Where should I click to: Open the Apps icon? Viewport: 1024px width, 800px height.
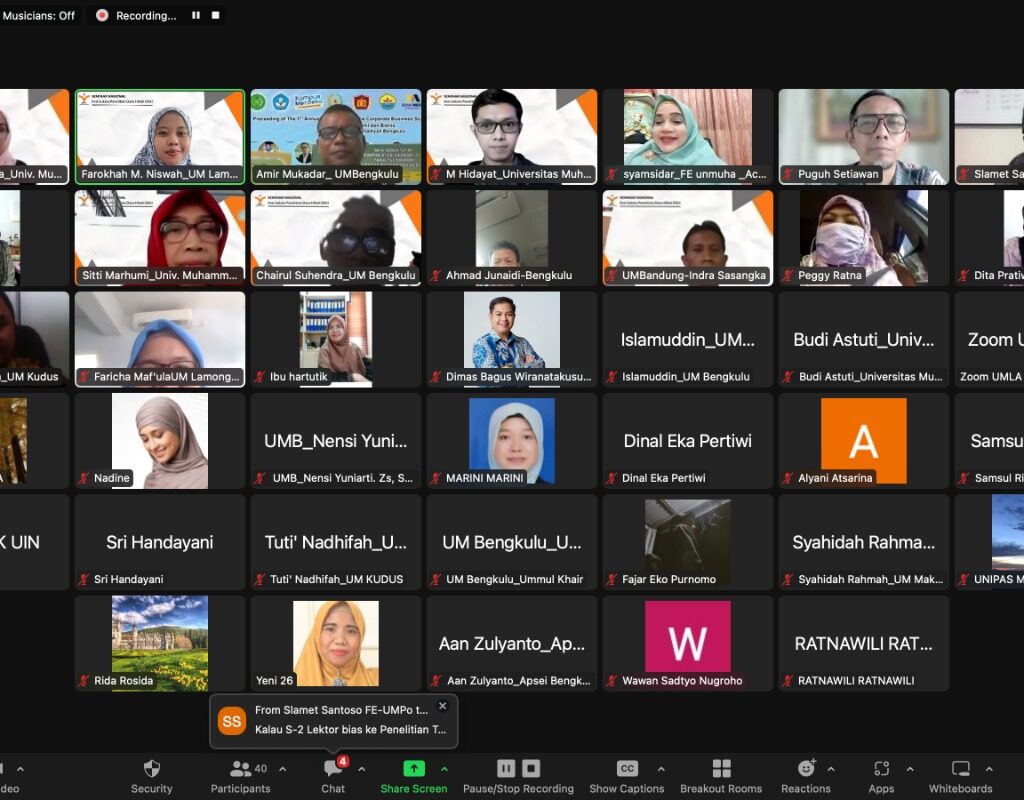tap(881, 769)
